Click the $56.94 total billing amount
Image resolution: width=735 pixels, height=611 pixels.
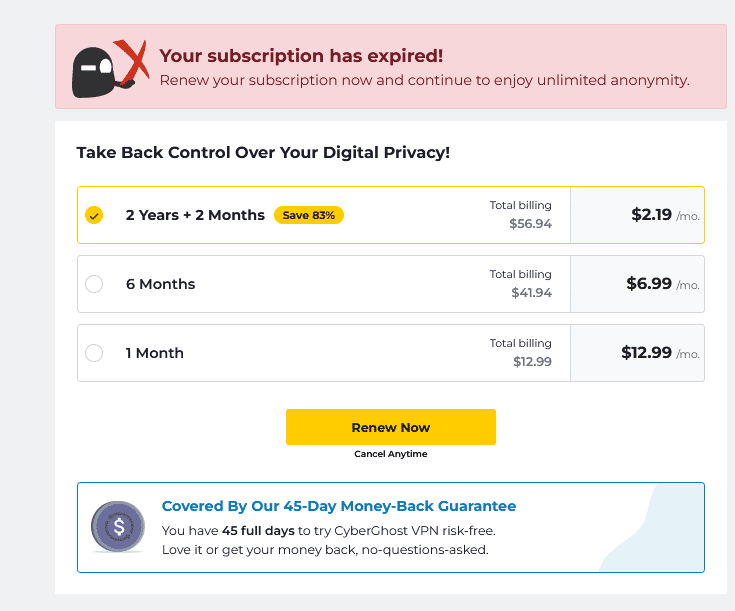pos(530,224)
